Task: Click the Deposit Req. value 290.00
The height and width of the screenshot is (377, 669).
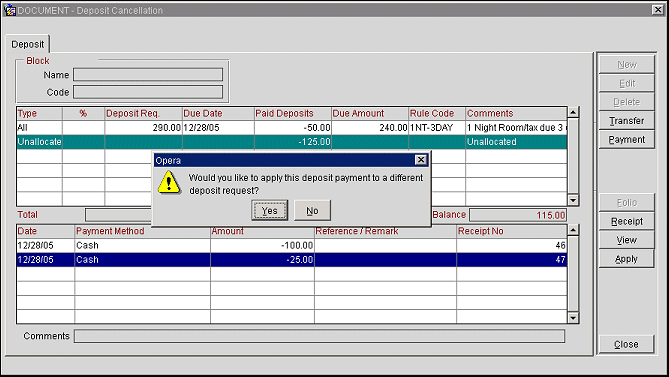Action: point(143,128)
